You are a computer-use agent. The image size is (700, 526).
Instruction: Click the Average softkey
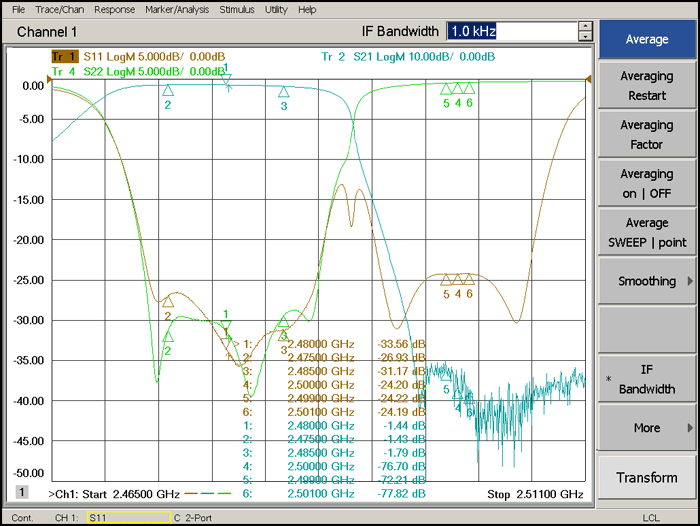647,39
